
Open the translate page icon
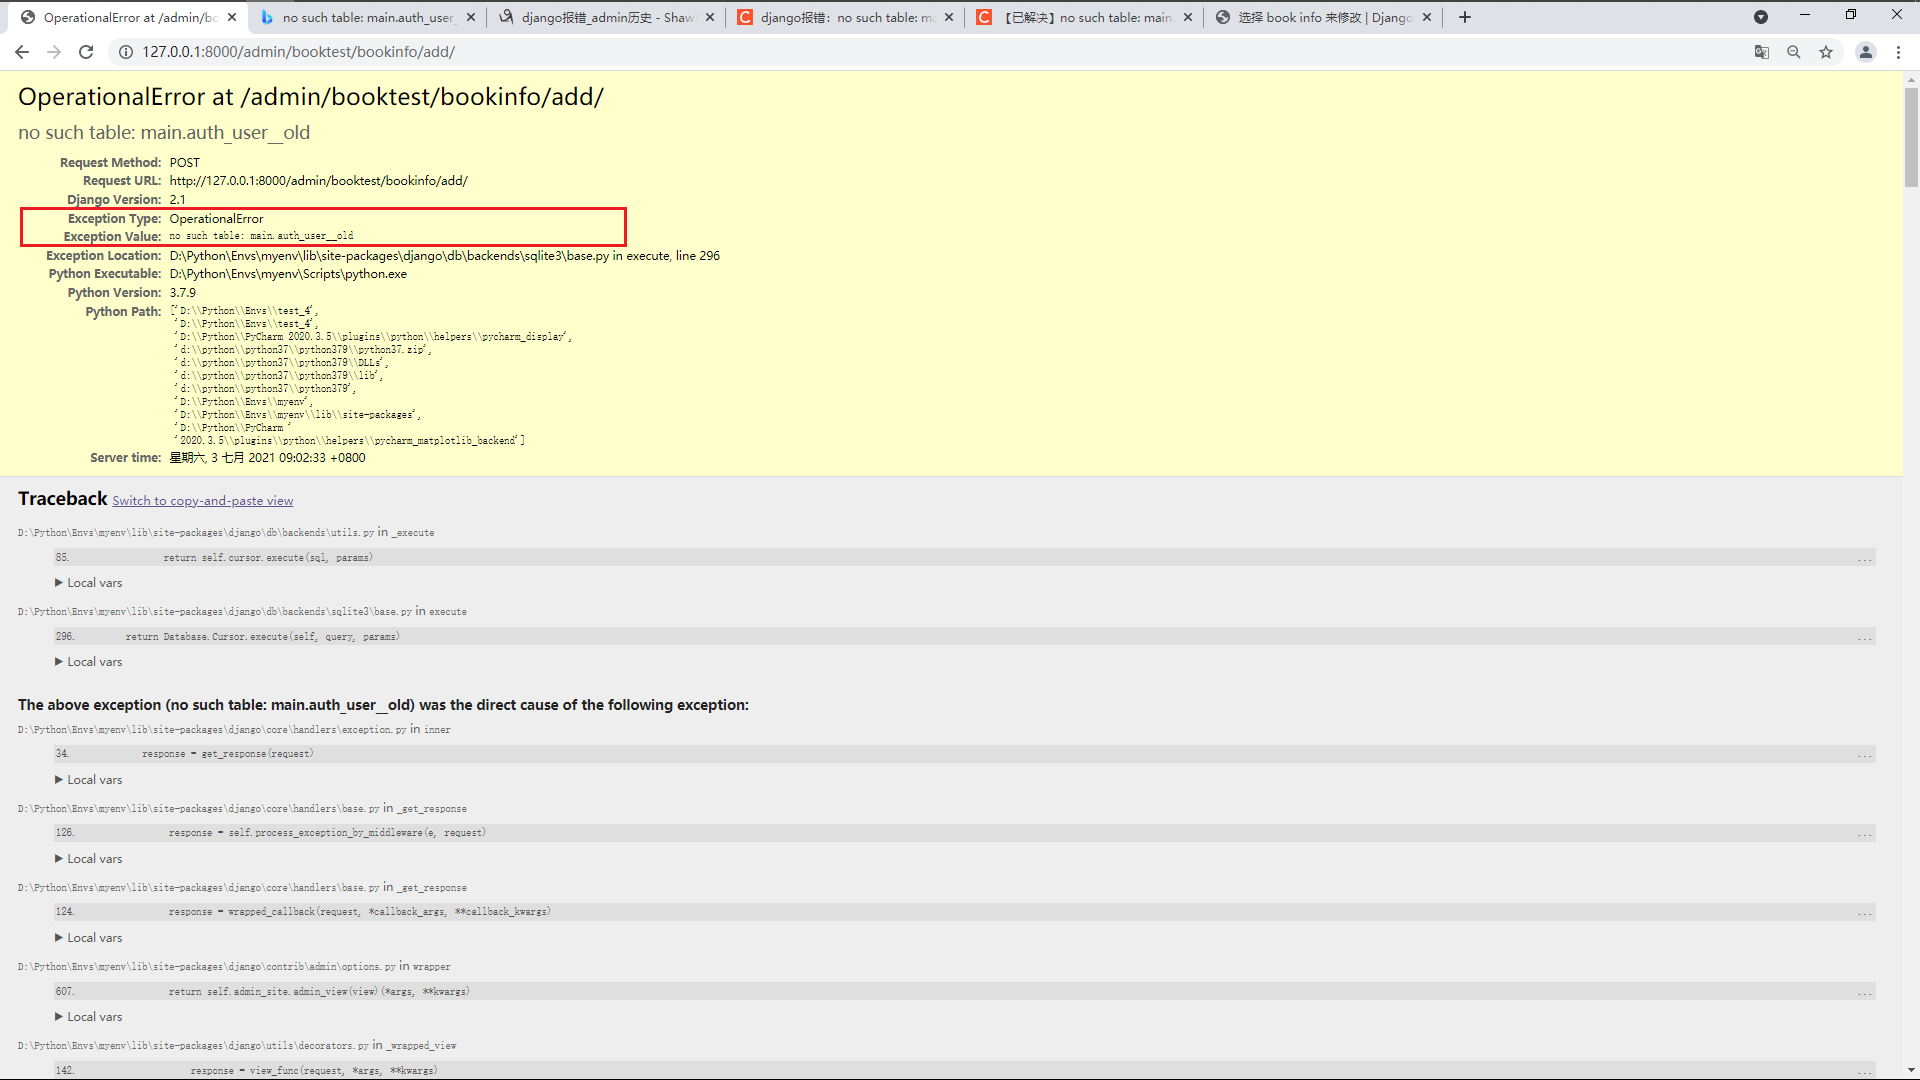pos(1762,52)
